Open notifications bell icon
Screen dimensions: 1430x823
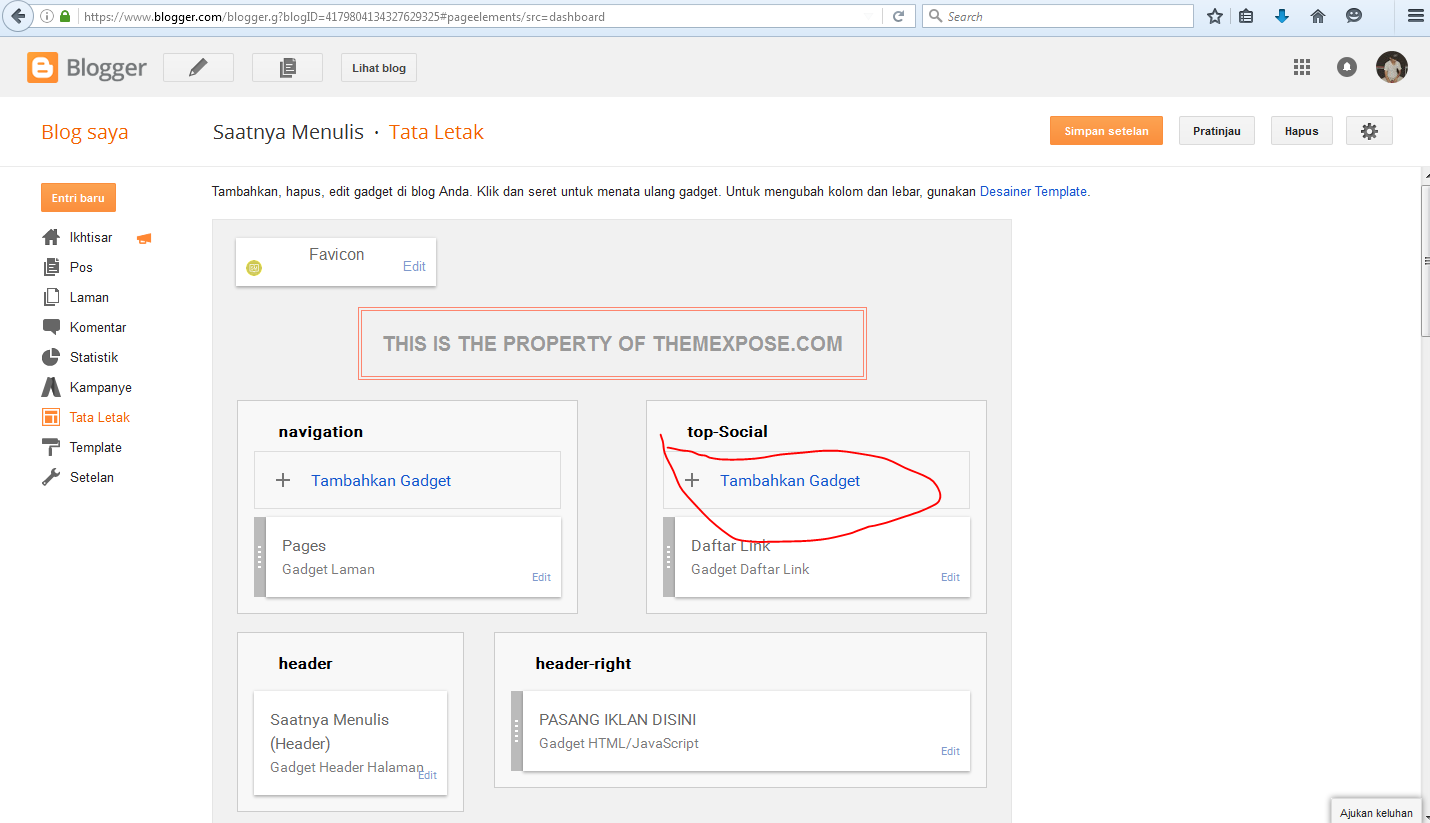[x=1347, y=67]
